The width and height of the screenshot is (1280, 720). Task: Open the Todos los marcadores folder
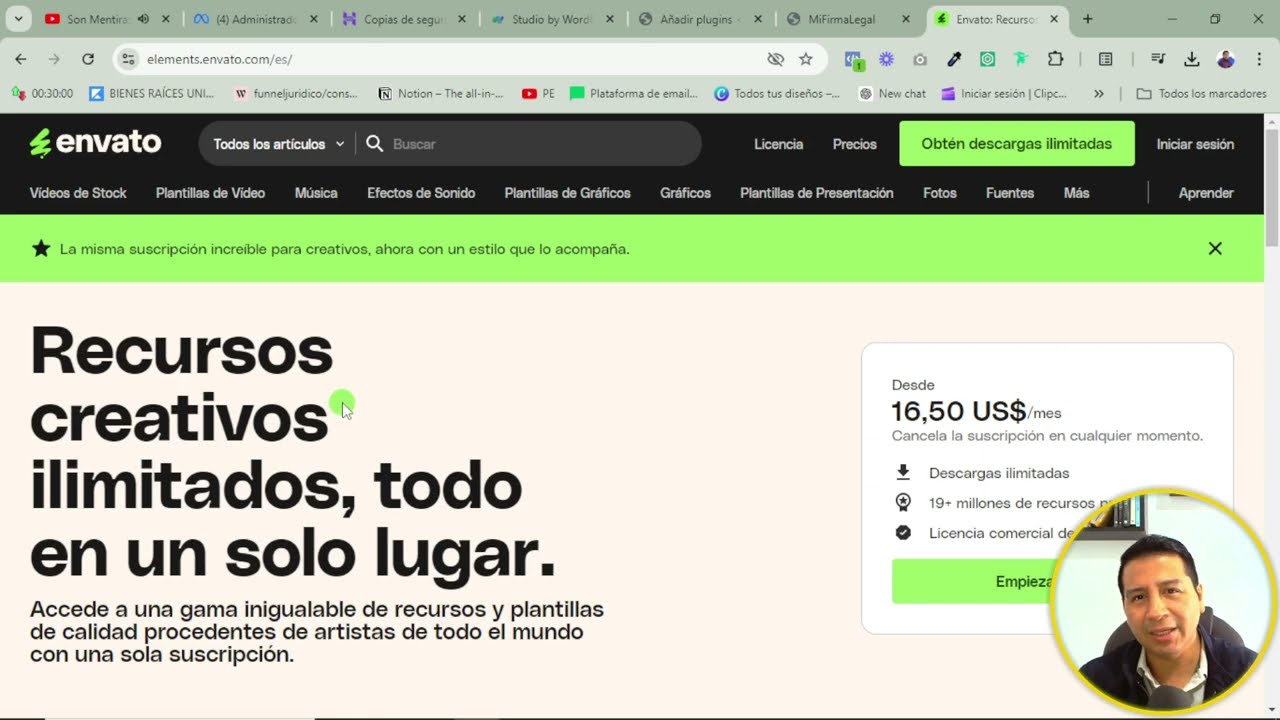[1202, 94]
